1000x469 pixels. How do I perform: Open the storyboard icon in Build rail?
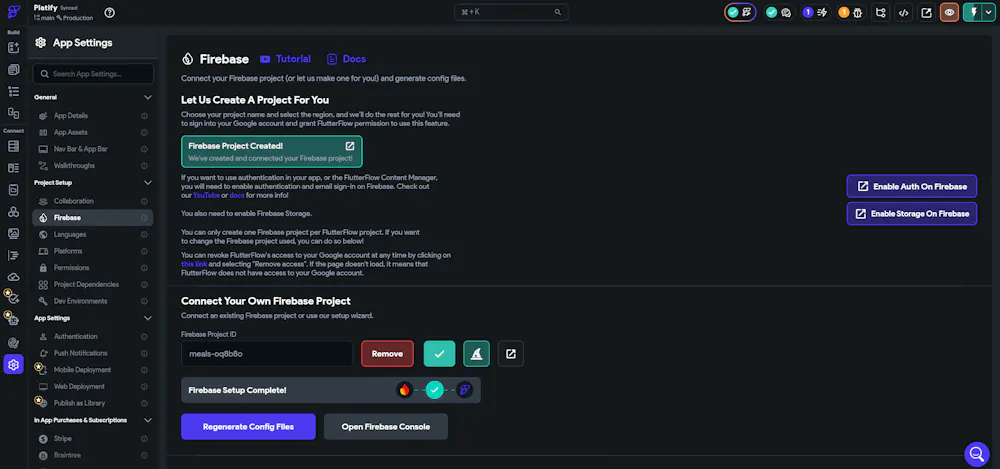pyautogui.click(x=13, y=113)
